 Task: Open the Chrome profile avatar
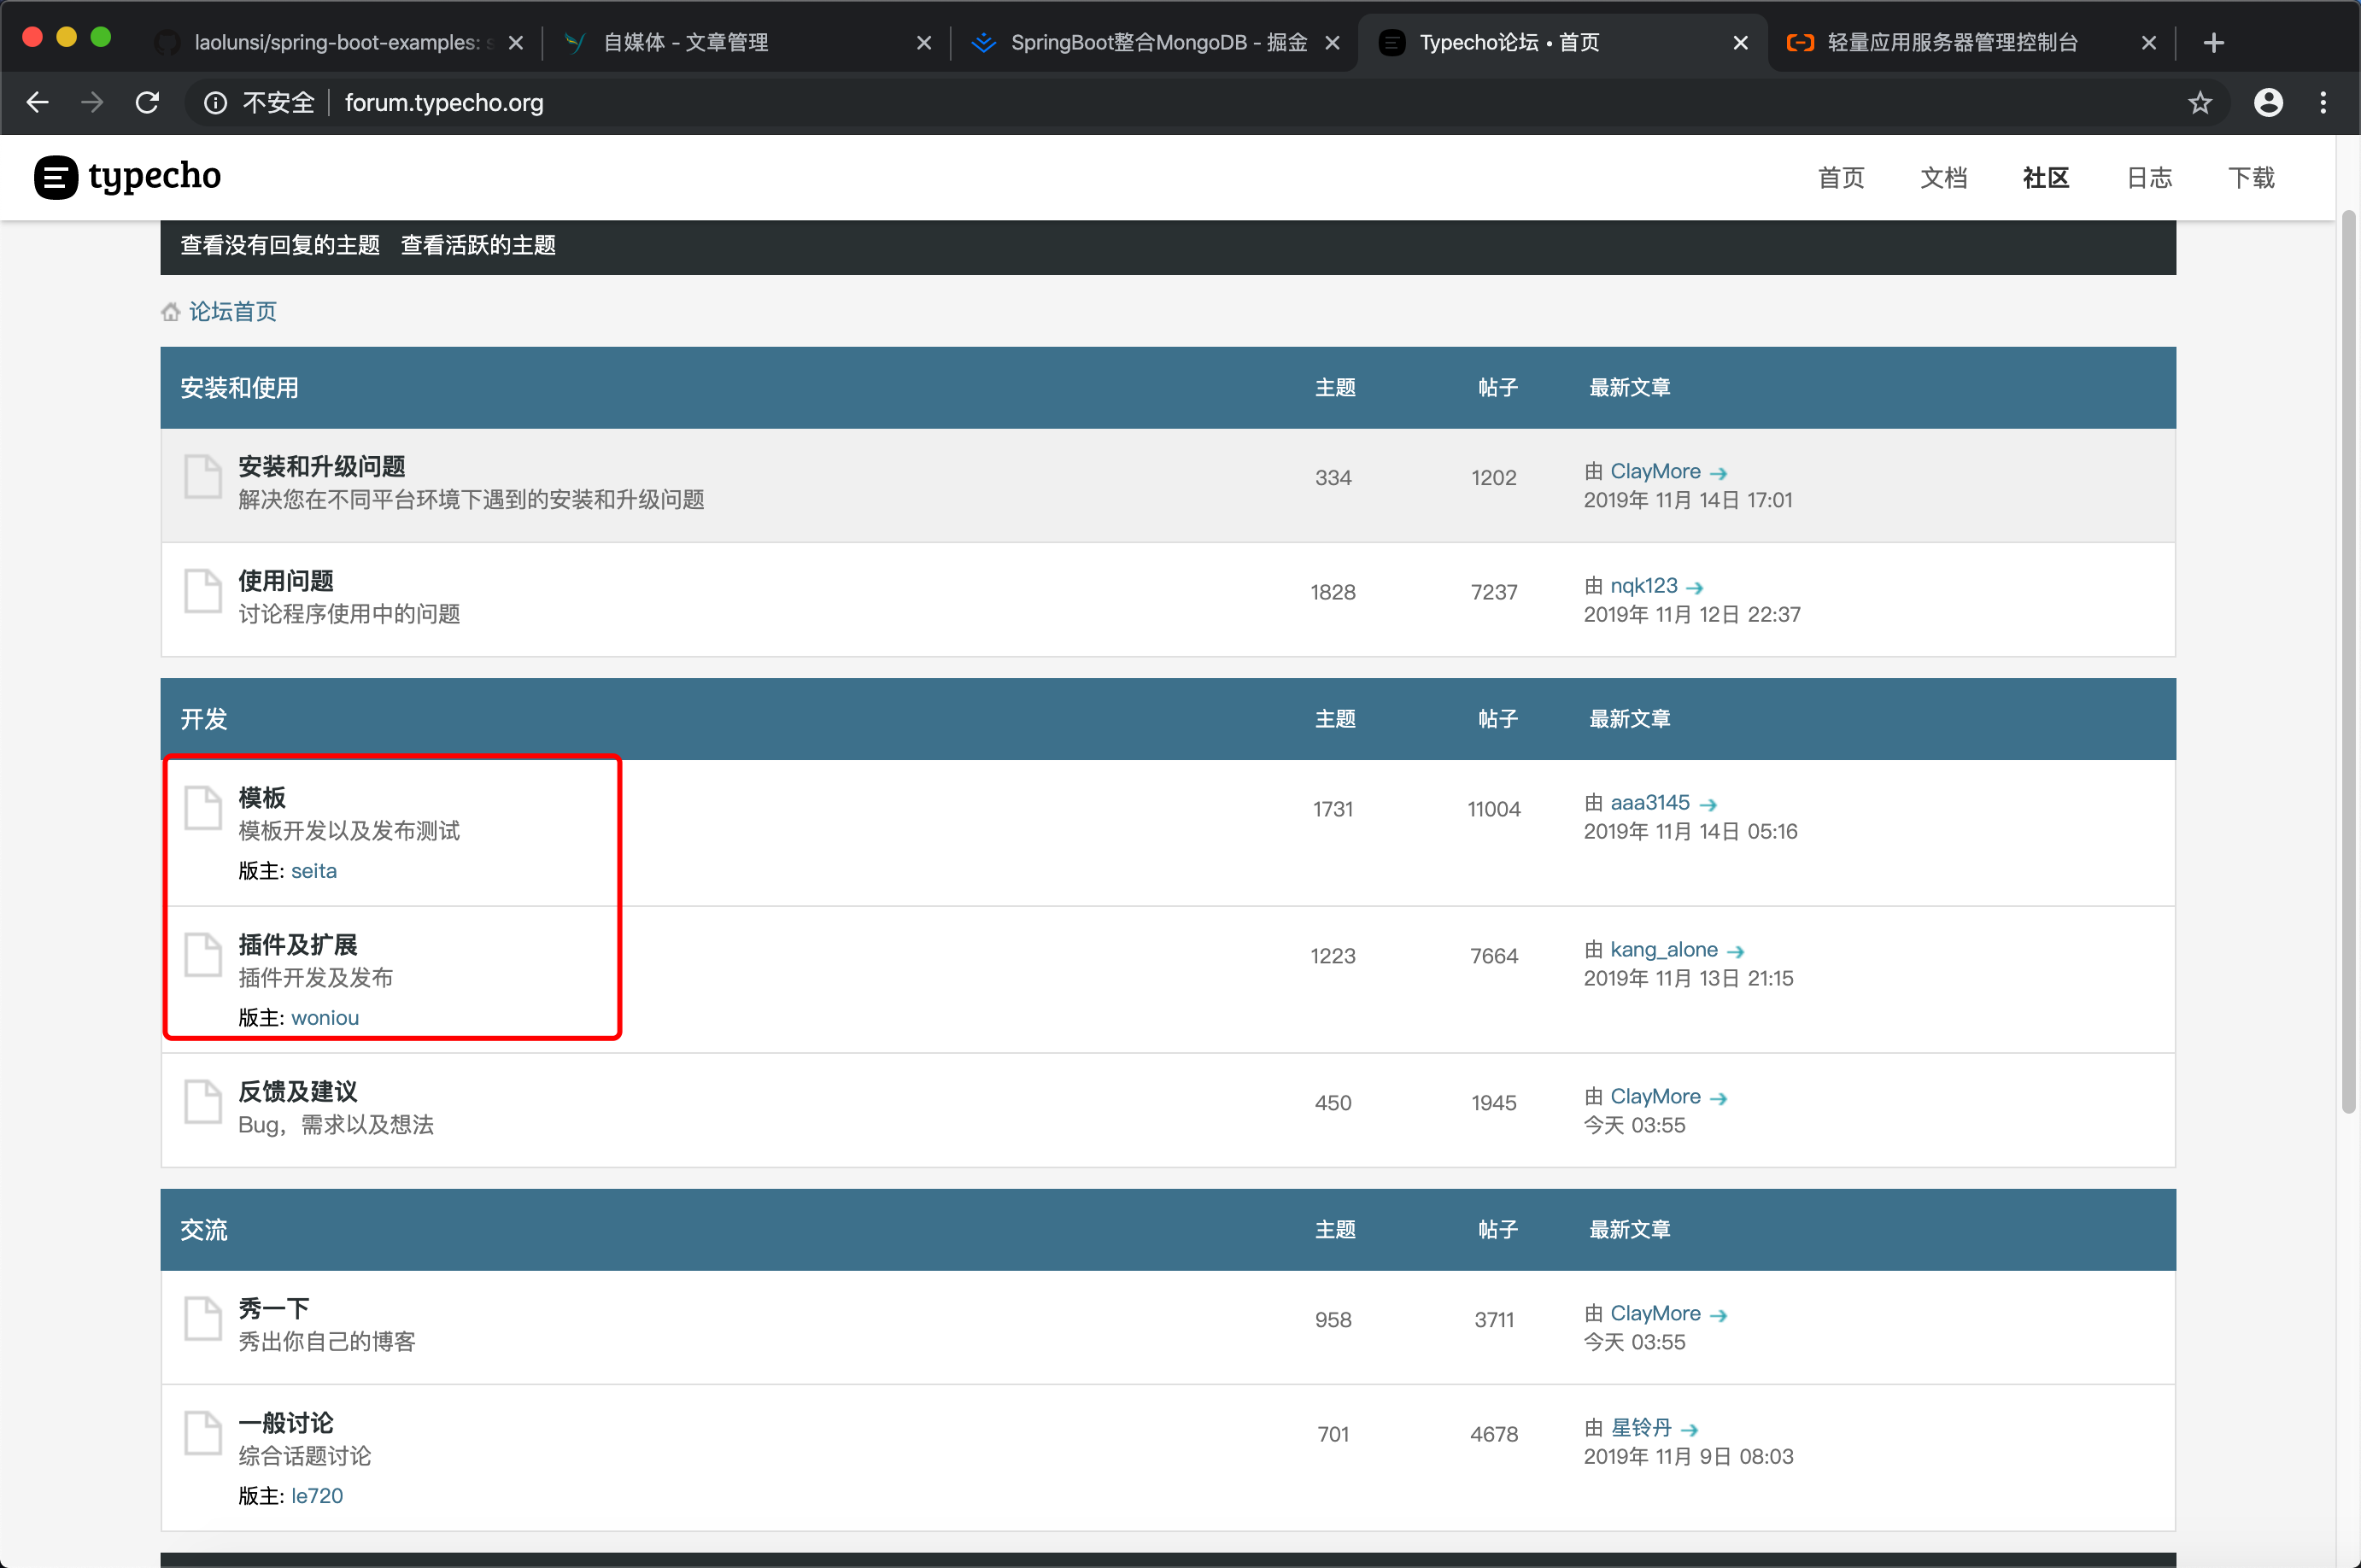click(x=2268, y=102)
